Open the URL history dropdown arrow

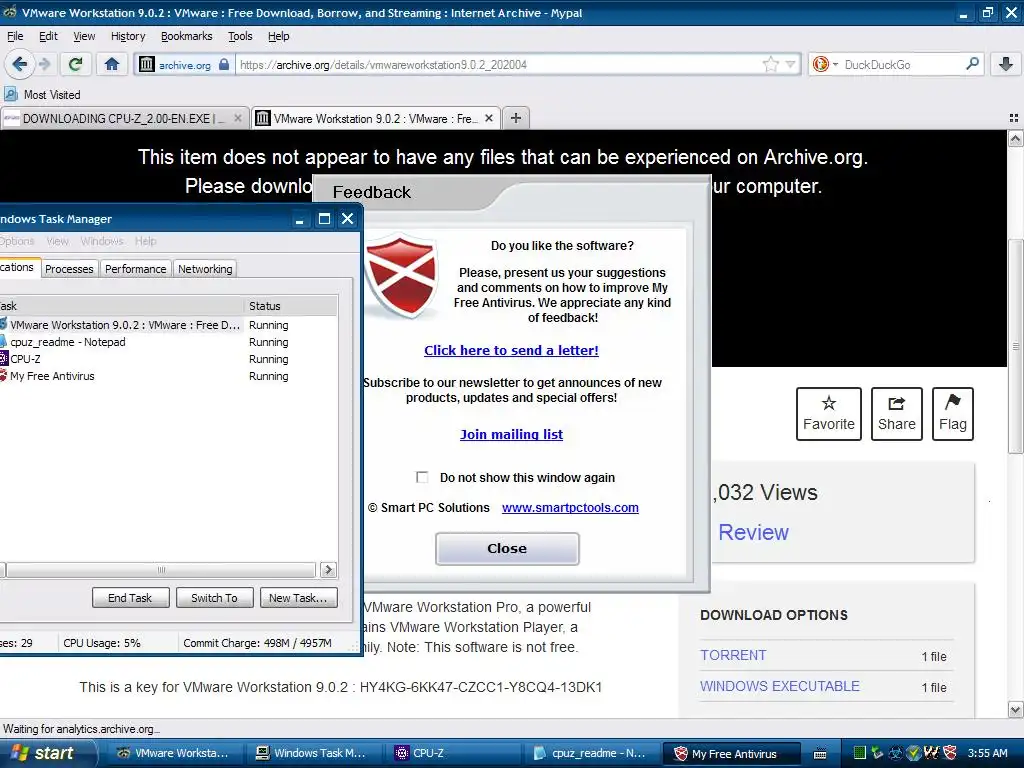tap(790, 64)
